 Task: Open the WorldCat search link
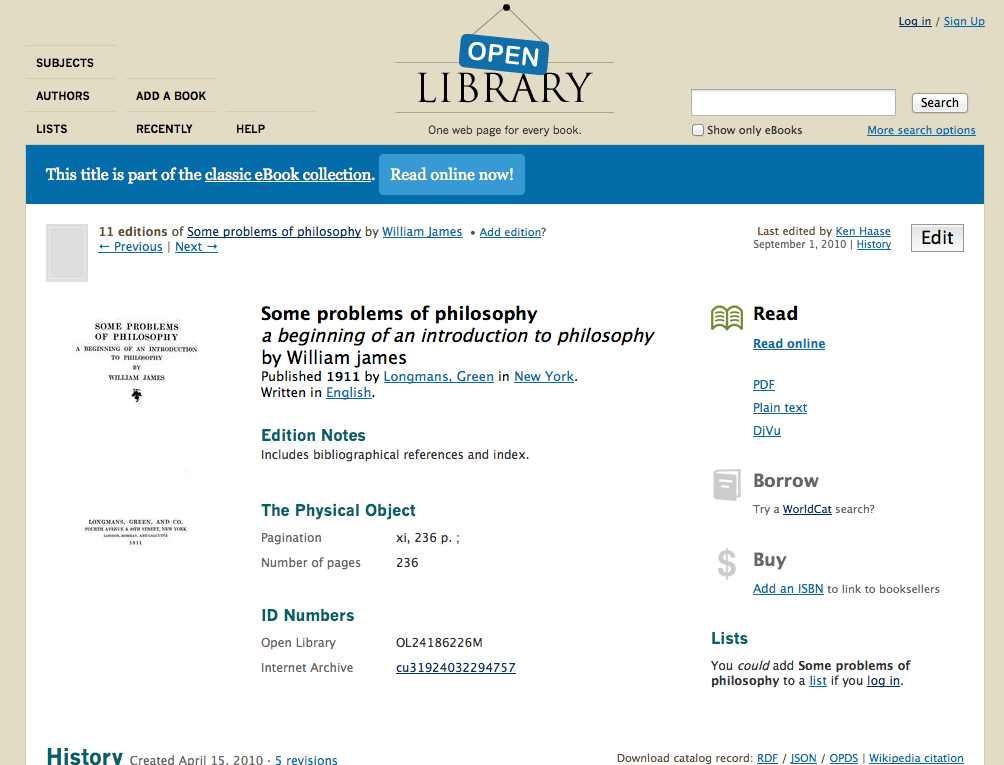807,510
